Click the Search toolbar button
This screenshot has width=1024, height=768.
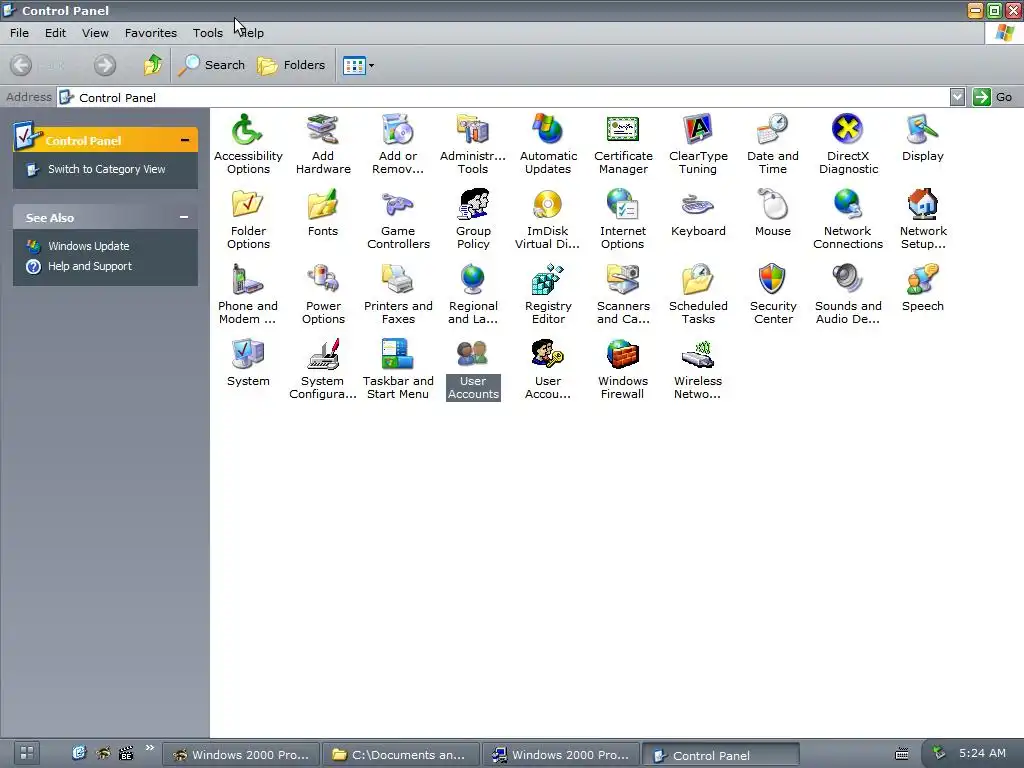click(x=212, y=65)
